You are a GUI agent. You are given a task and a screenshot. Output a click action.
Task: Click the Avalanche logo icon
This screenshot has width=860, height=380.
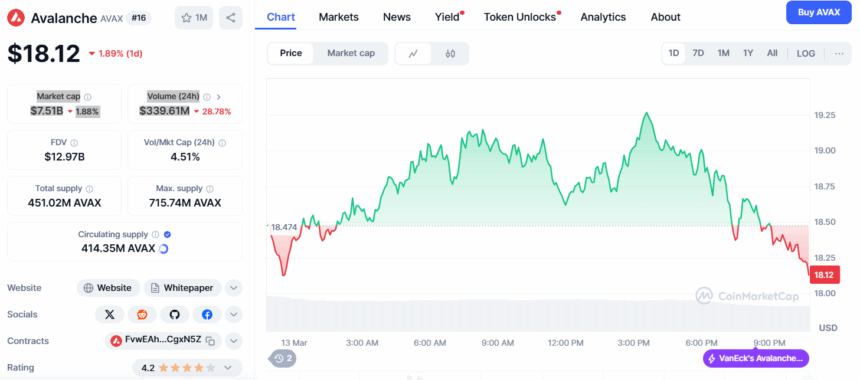tap(16, 18)
